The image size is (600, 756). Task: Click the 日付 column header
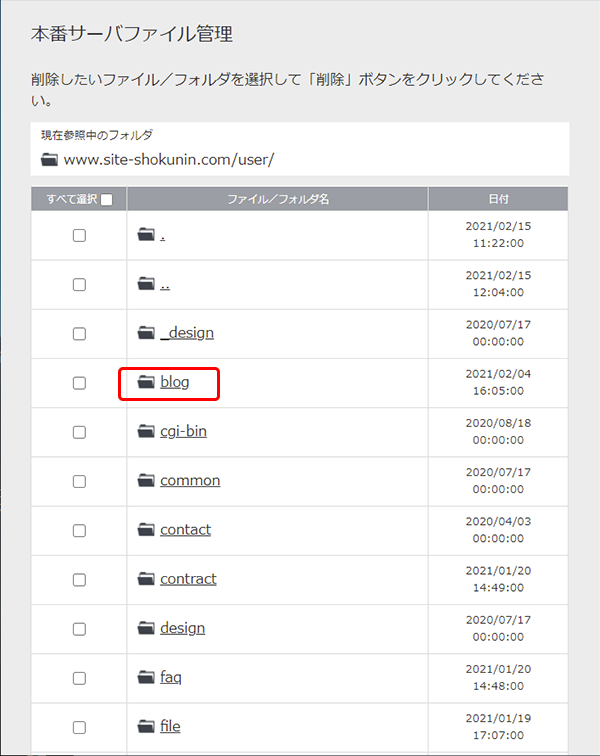(498, 199)
